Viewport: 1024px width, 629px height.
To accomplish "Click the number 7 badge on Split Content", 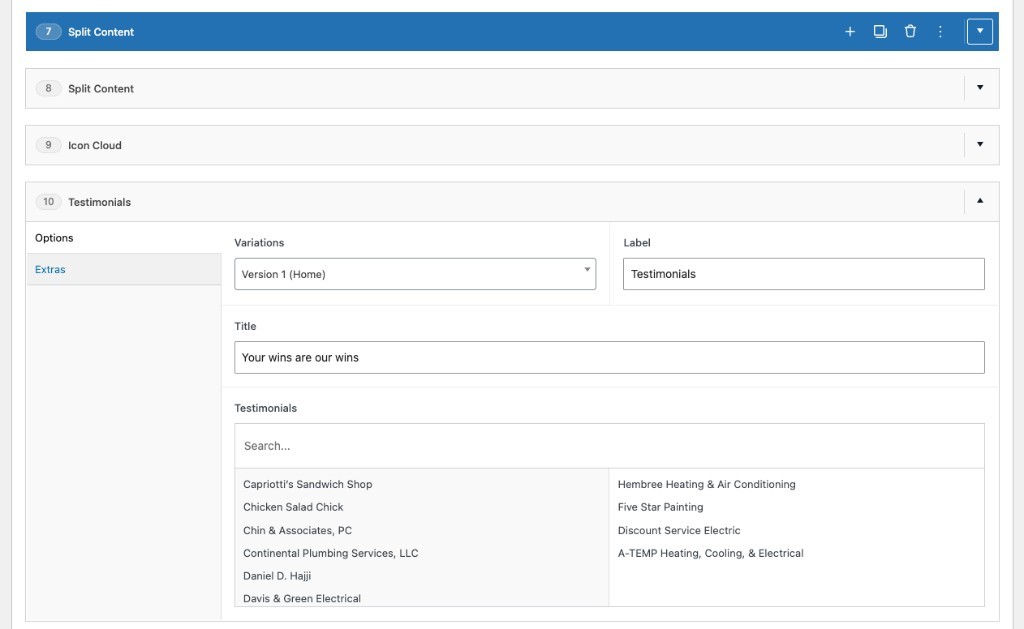I will (x=48, y=31).
